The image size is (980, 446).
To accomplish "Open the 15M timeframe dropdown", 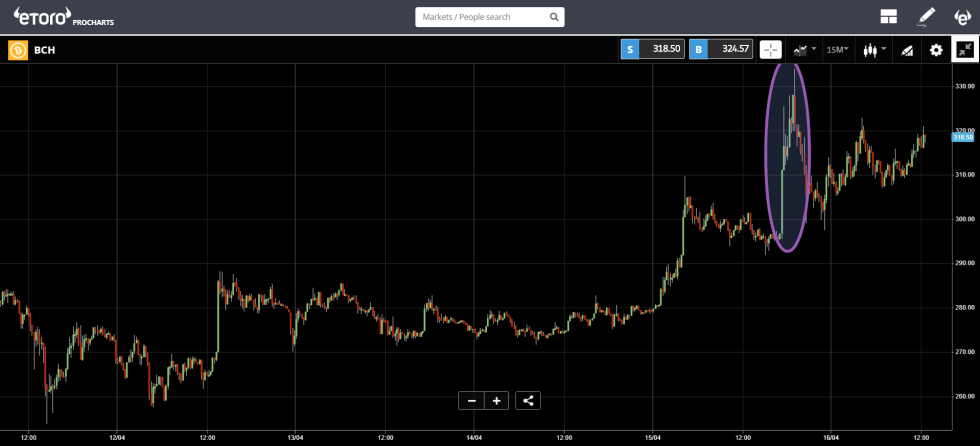I will [x=838, y=50].
